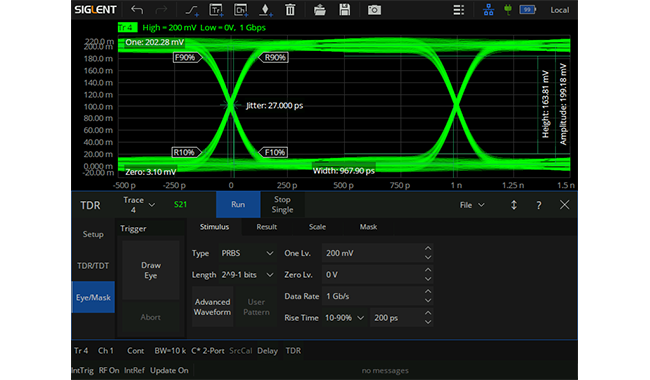Click the add trace curve icon

[192, 10]
